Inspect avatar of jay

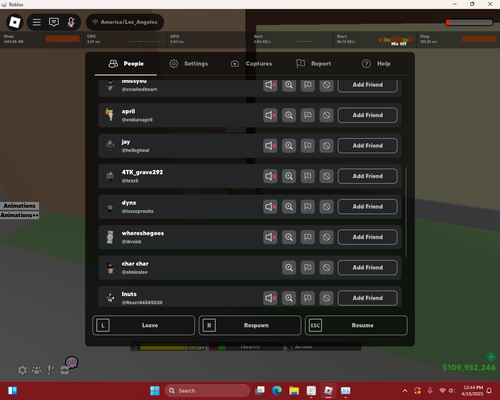(x=289, y=146)
